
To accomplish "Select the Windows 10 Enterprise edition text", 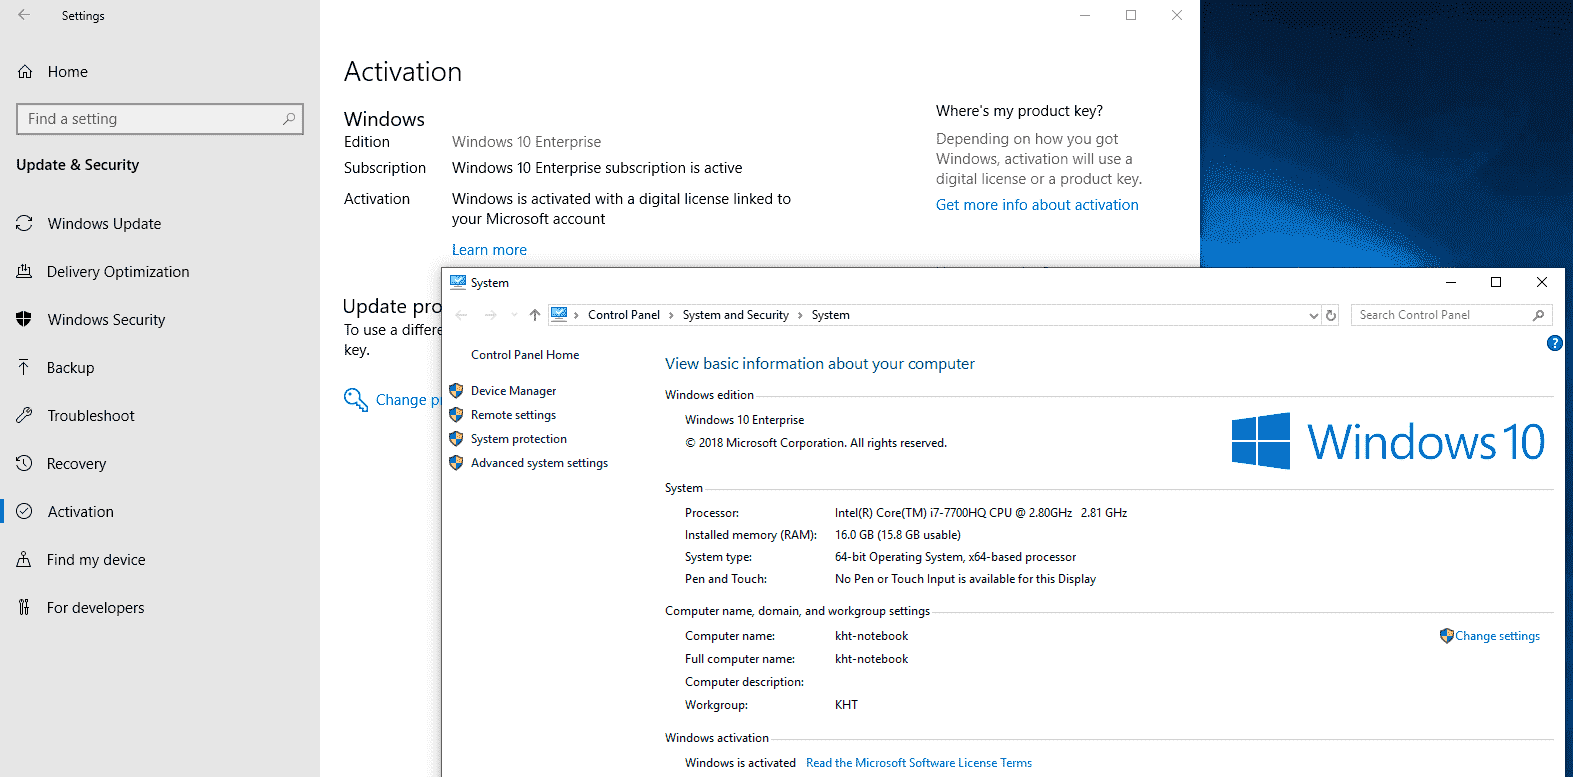I will (x=745, y=420).
